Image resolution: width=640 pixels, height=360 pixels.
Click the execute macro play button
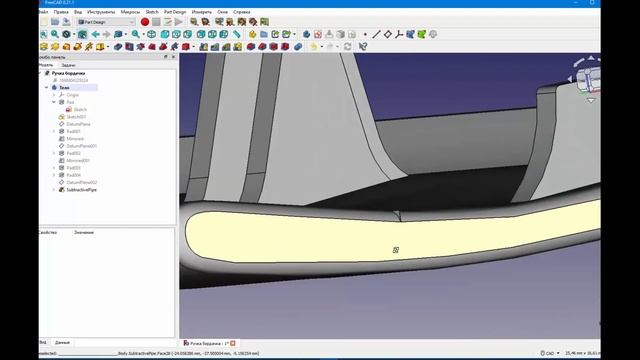[178, 22]
